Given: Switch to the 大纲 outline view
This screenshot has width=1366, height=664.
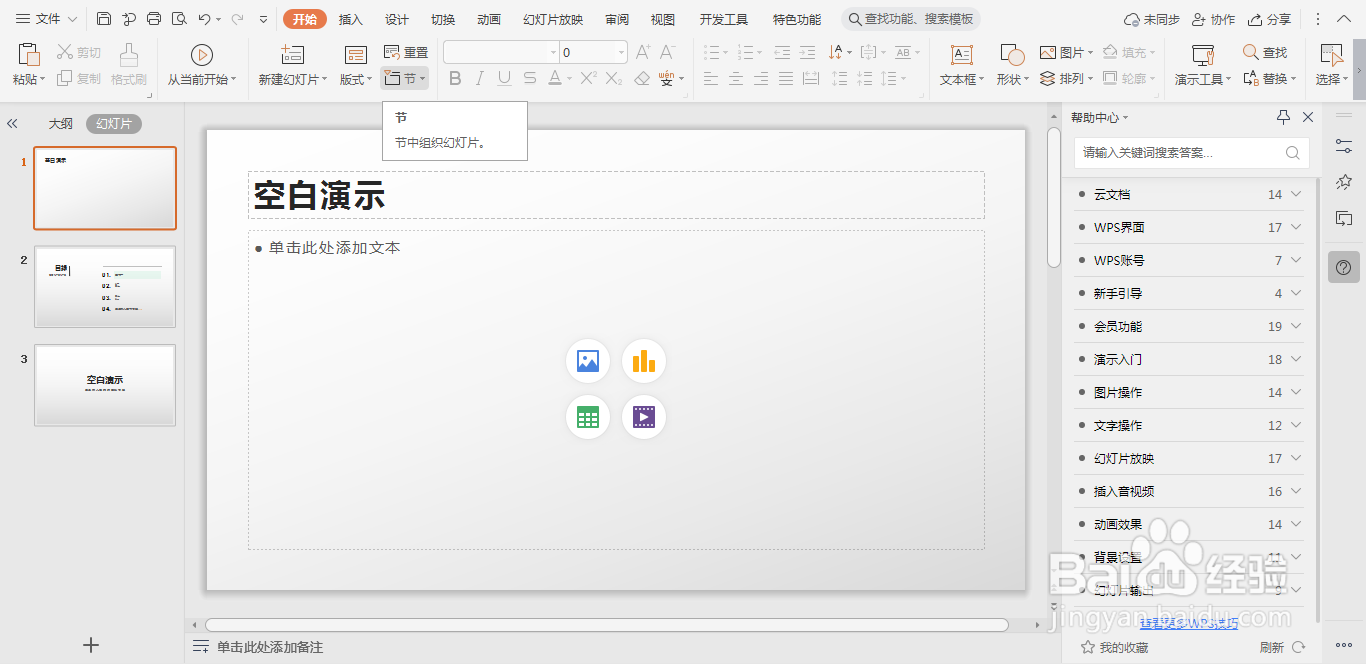Looking at the screenshot, I should coord(61,124).
